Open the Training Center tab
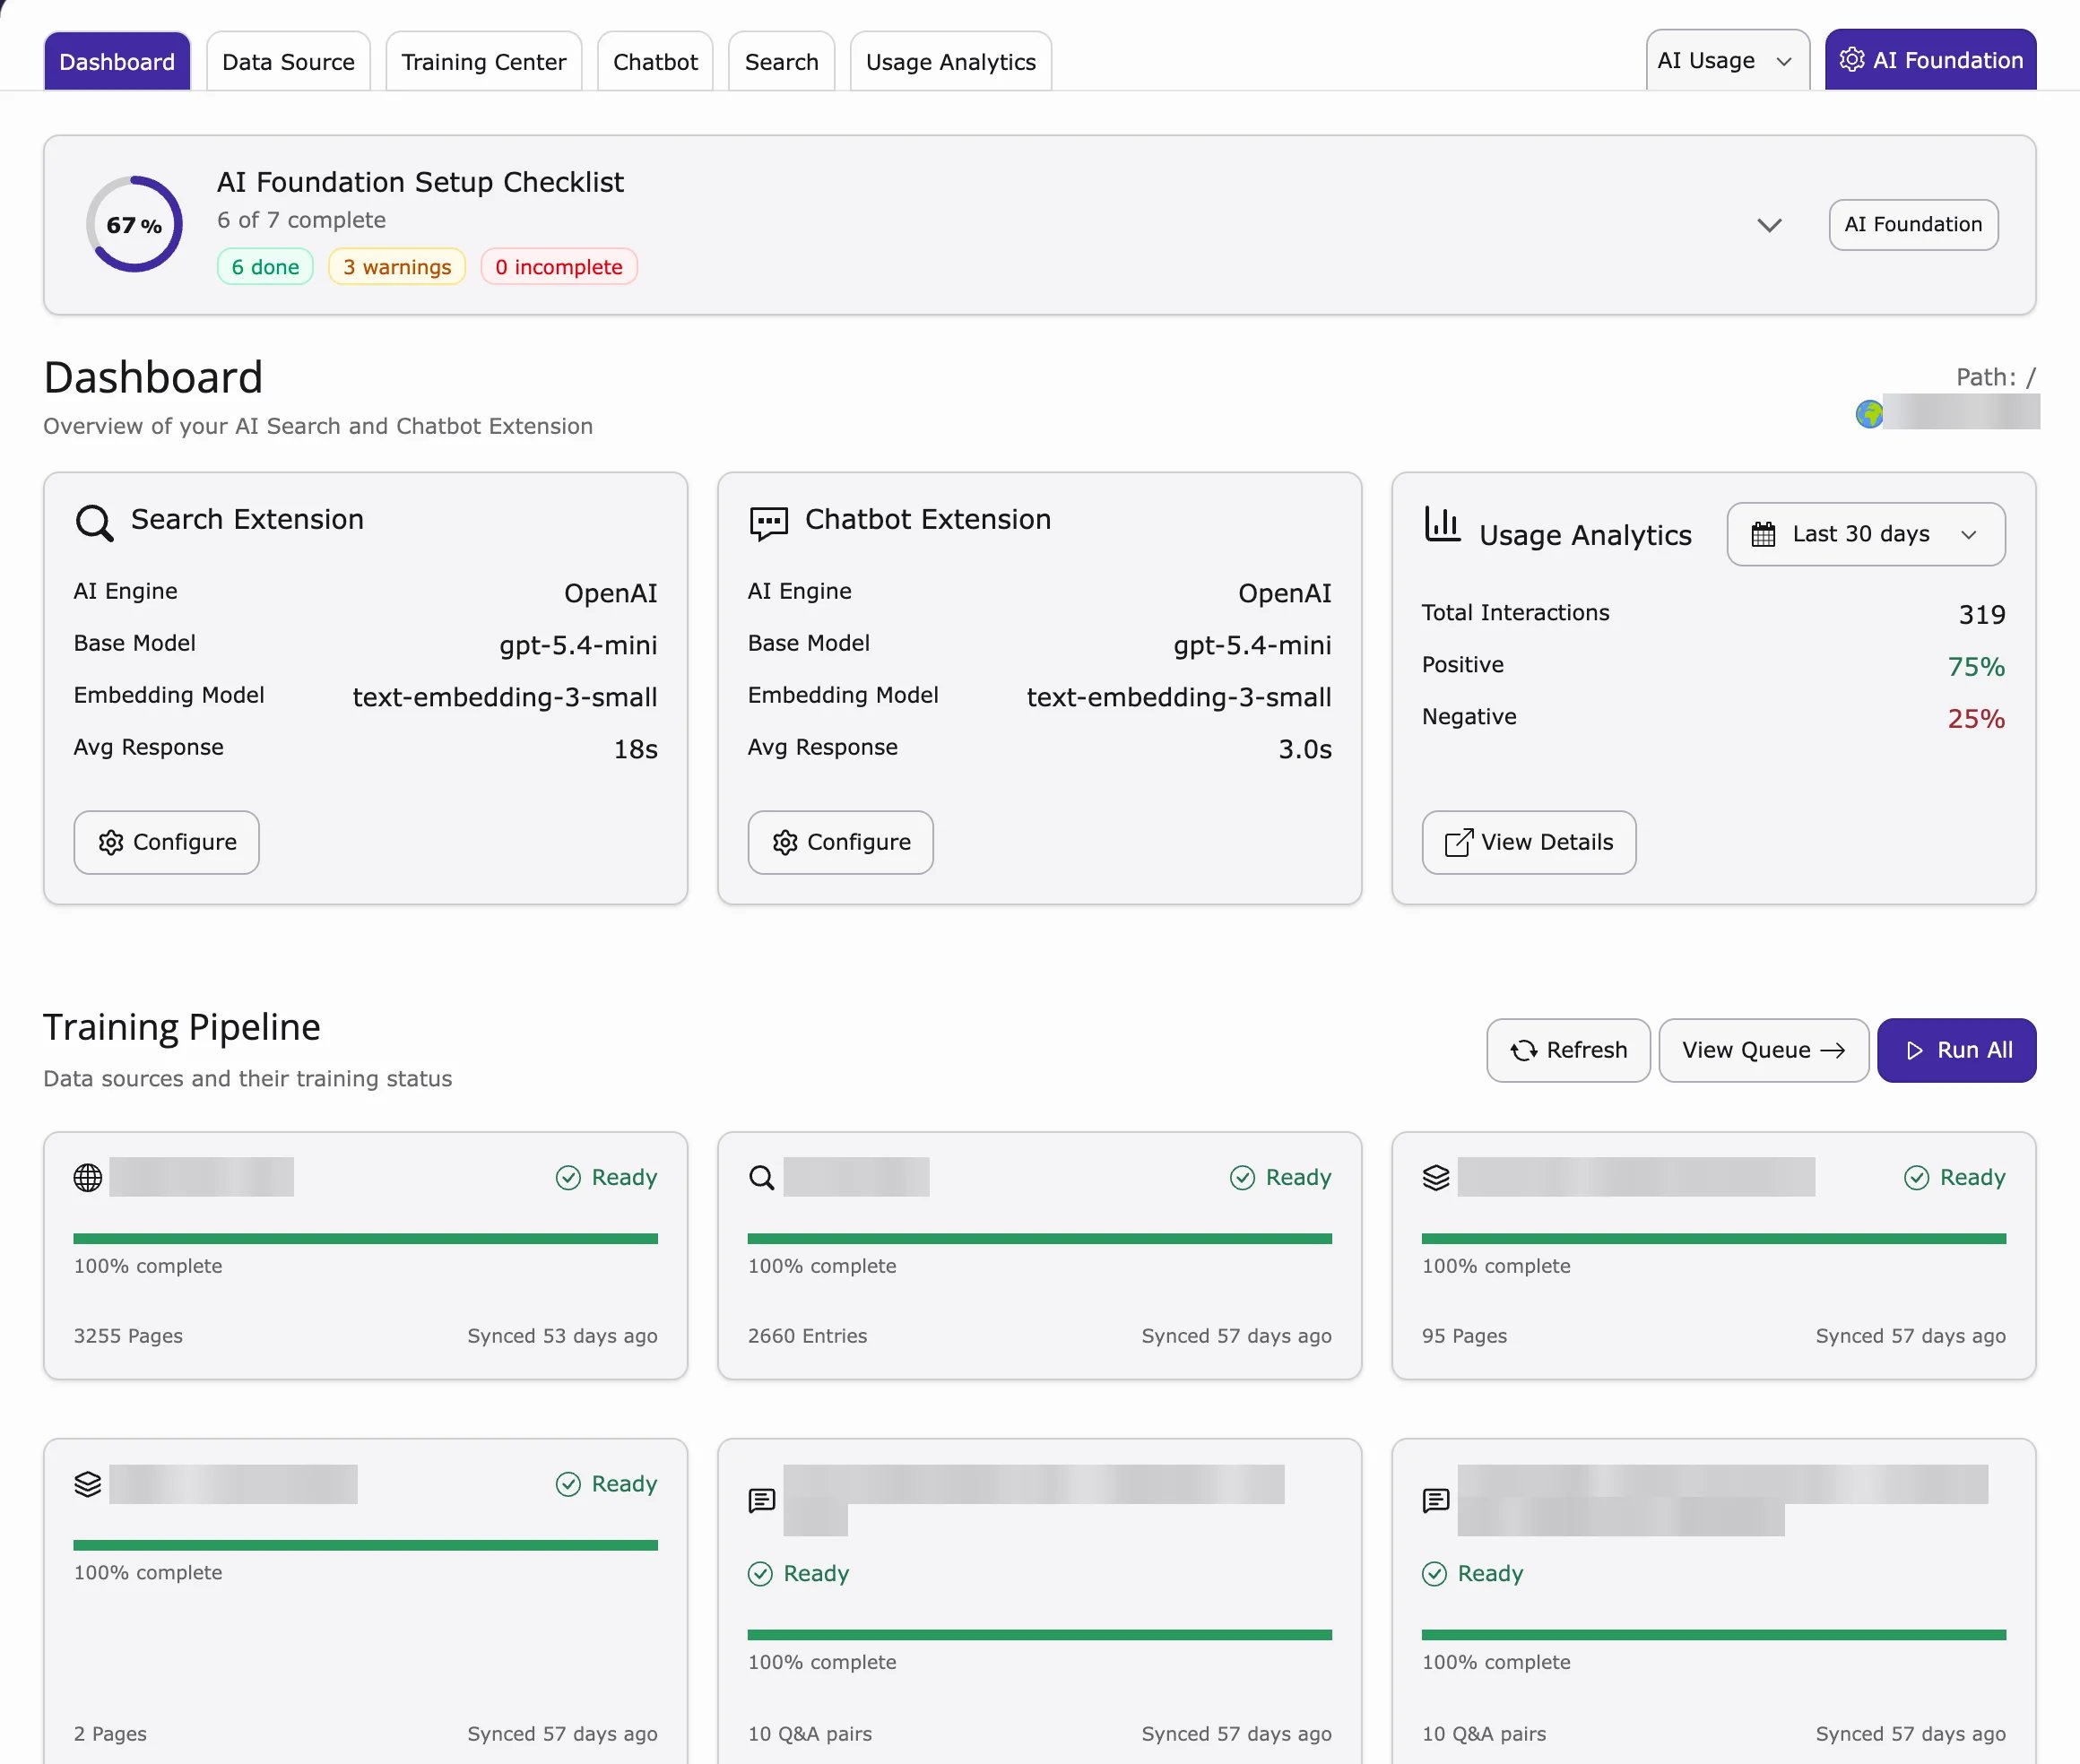Viewport: 2080px width, 1764px height. 483,61
